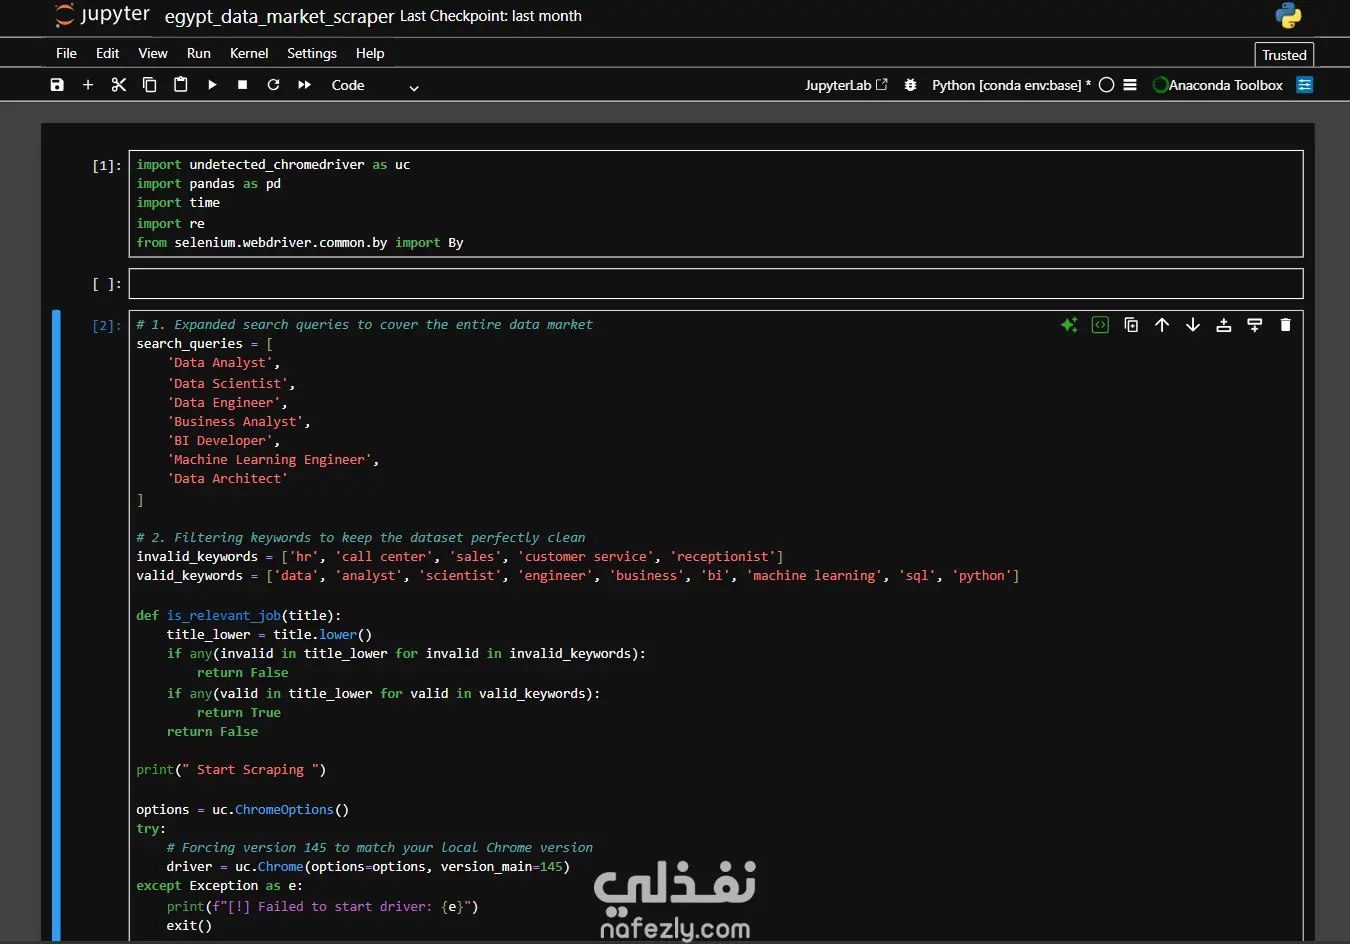Insert a cell below the active cell
1350x944 pixels.
click(x=1255, y=325)
